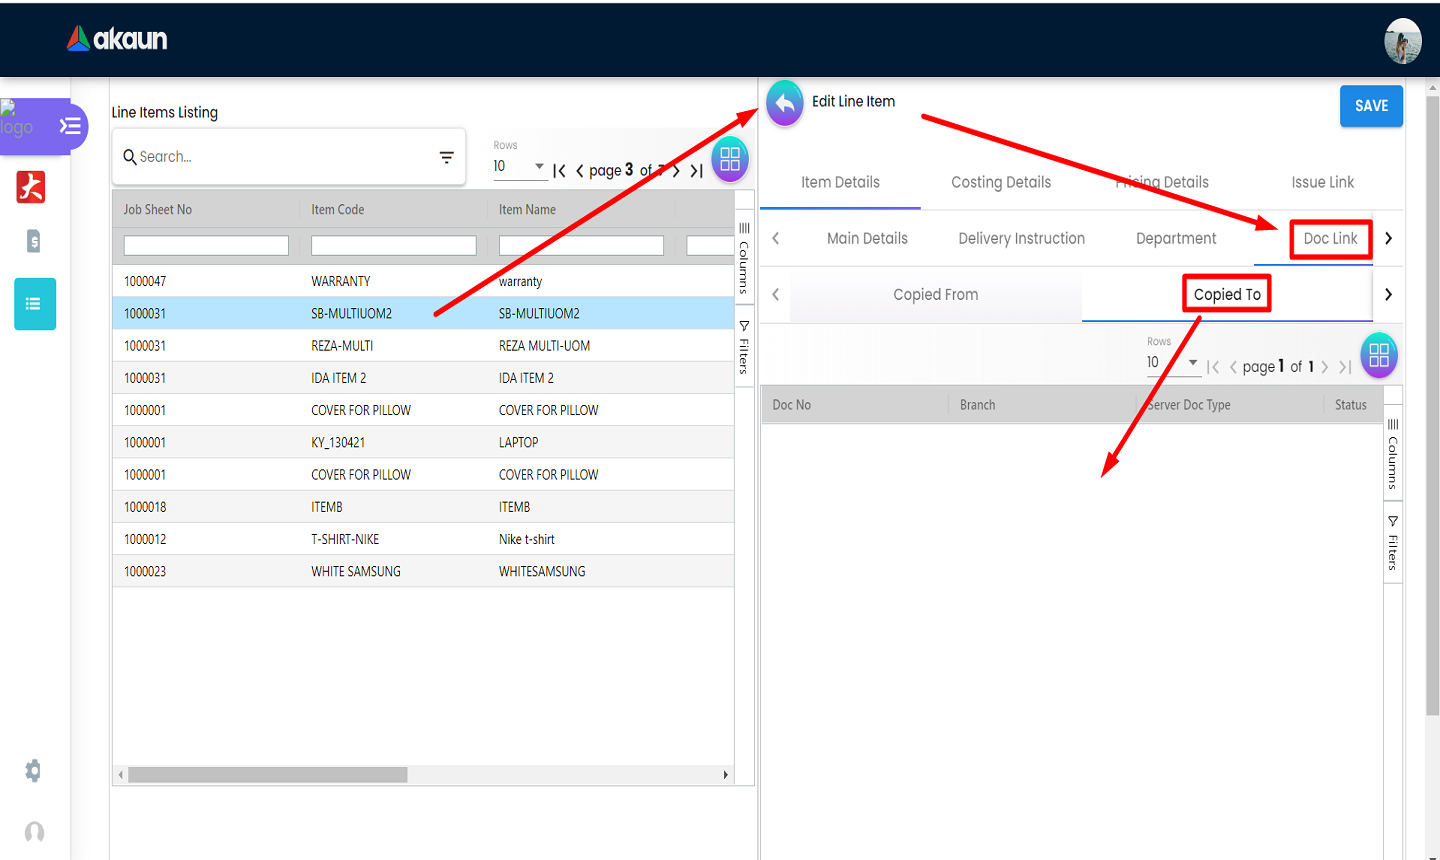Click the user profile avatar at top right
This screenshot has height=860, width=1440.
(x=1402, y=42)
